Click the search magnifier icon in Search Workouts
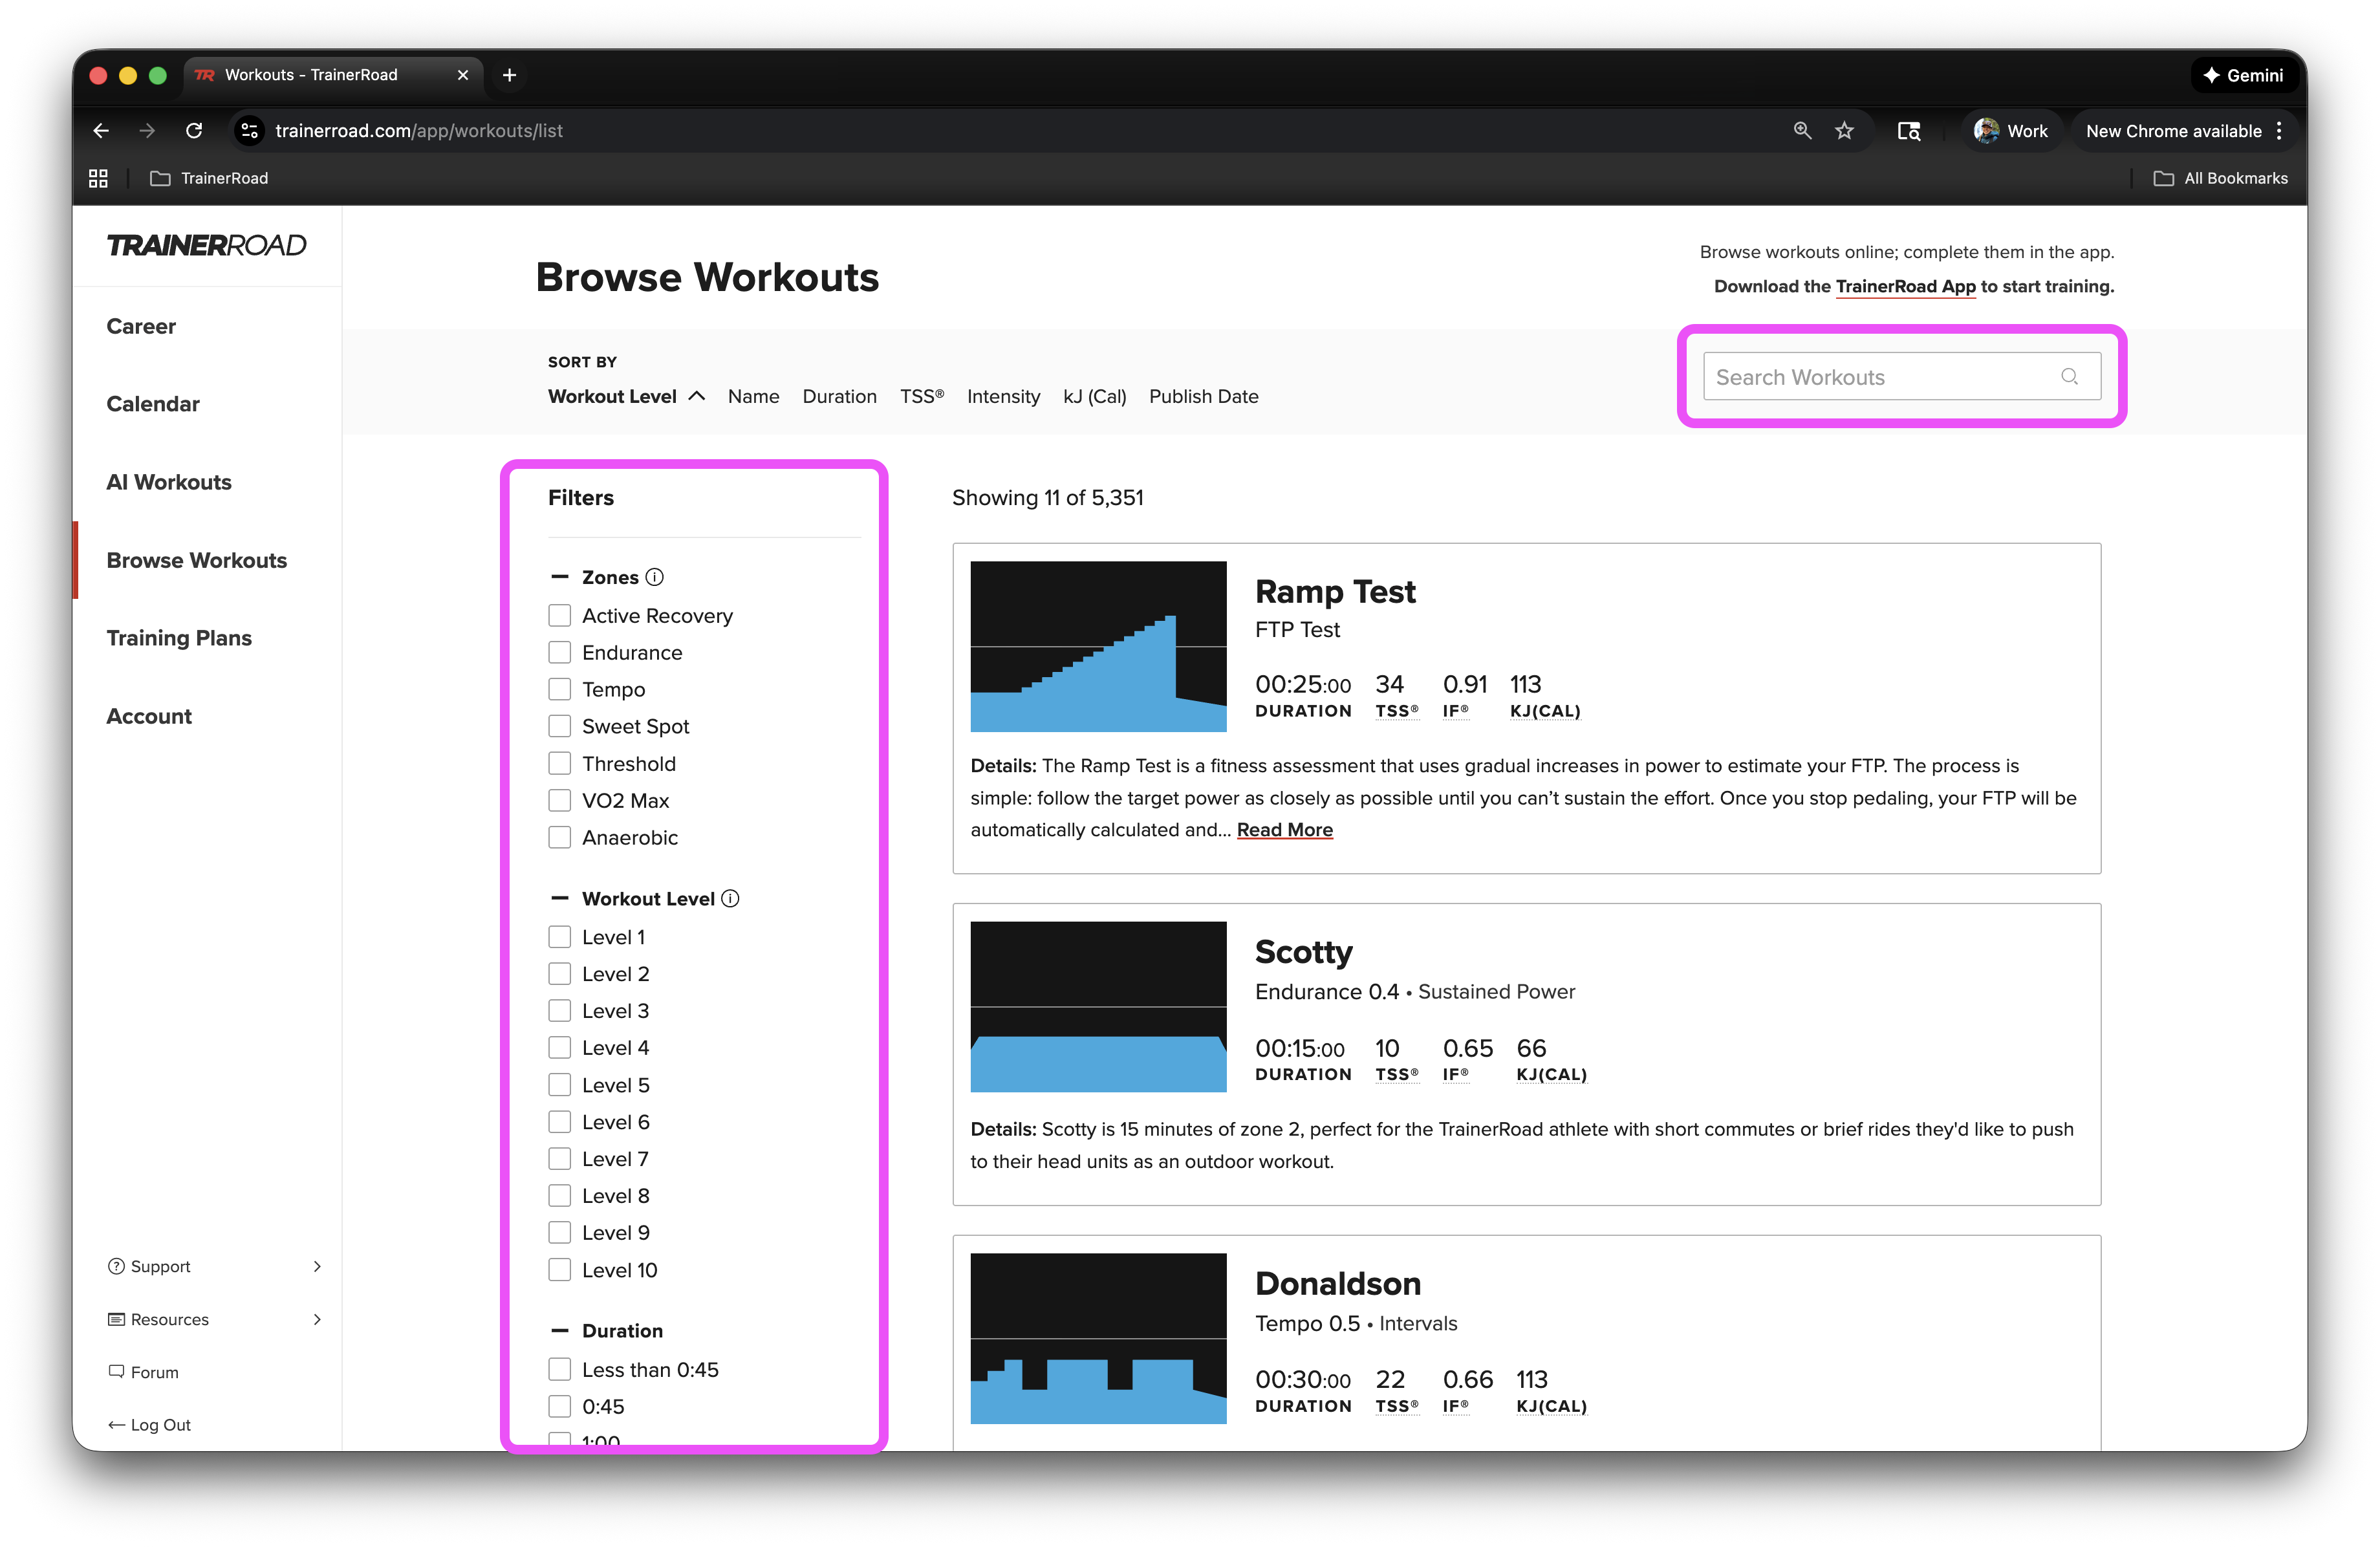2380x1547 pixels. click(x=2069, y=376)
